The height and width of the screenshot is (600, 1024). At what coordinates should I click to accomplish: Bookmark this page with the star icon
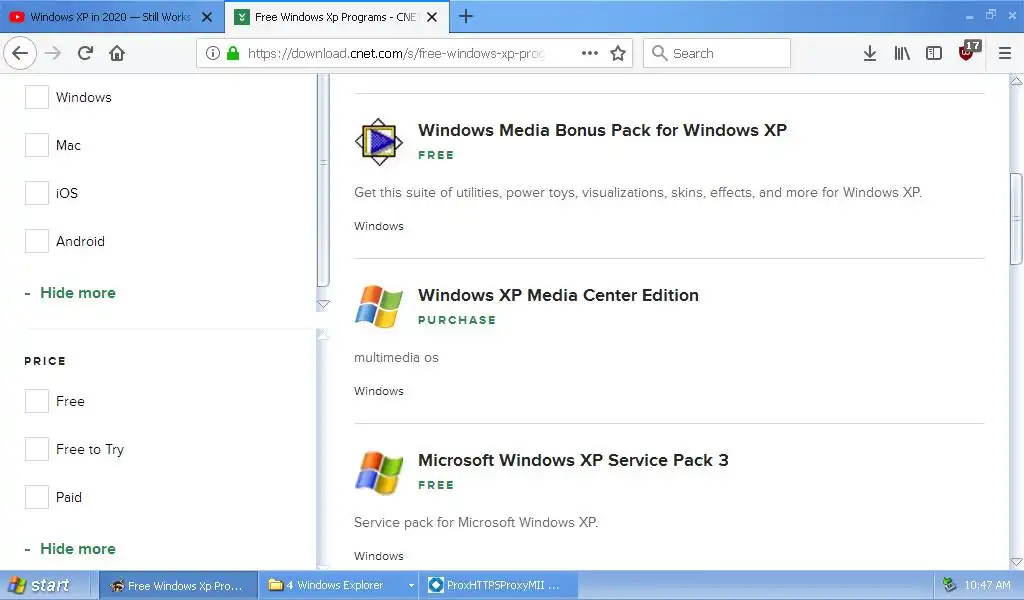coord(618,53)
